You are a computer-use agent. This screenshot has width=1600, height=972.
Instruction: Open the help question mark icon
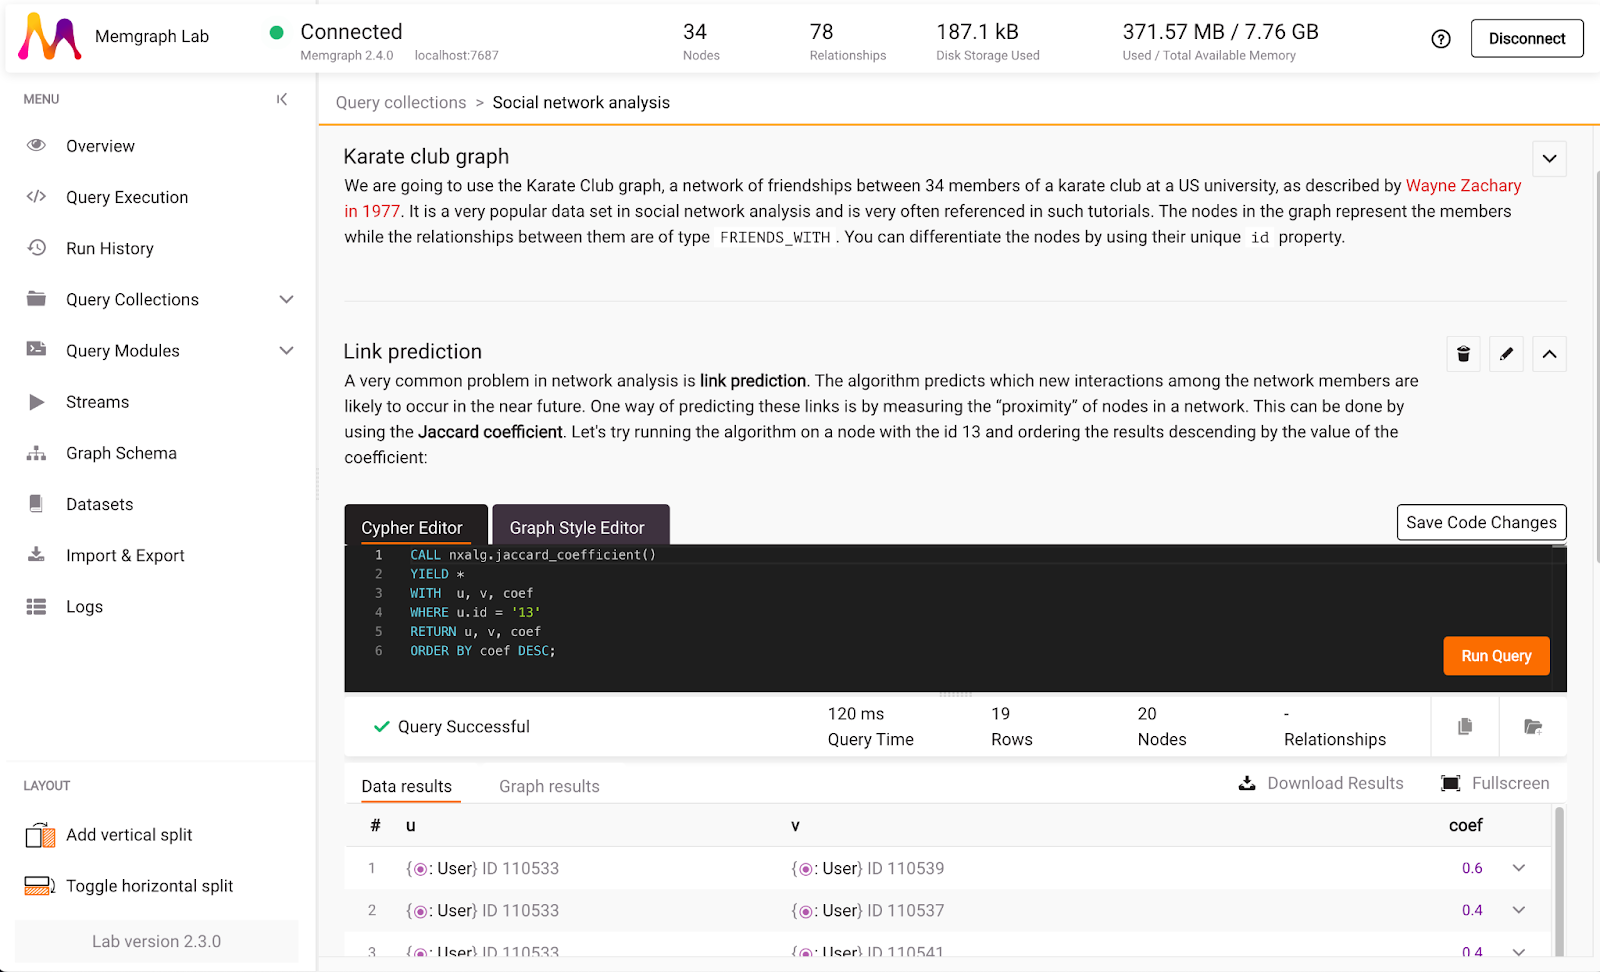[1440, 39]
